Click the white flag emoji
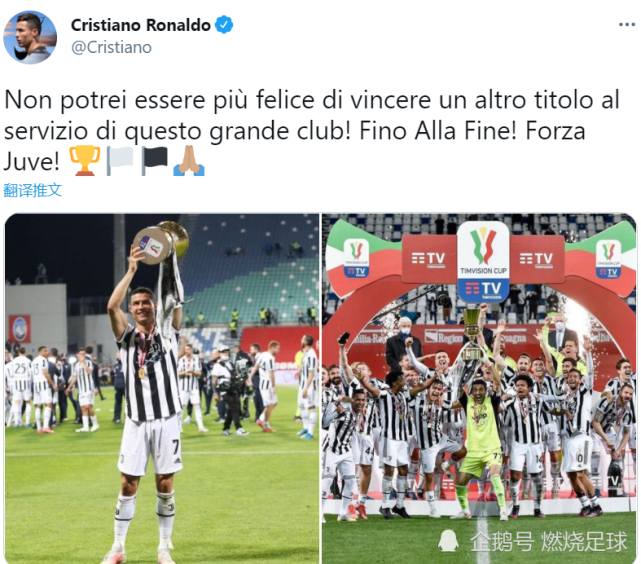 click(x=120, y=161)
